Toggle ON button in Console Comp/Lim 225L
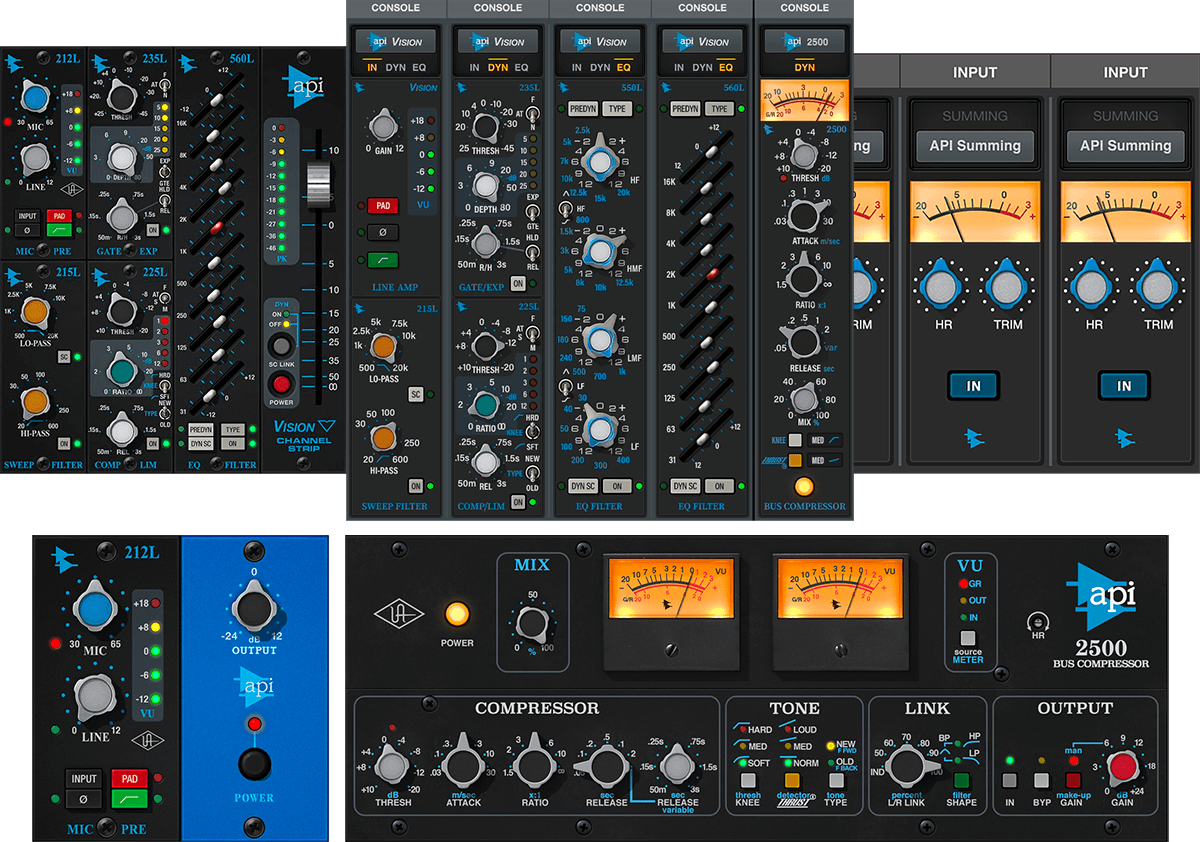 [x=518, y=502]
